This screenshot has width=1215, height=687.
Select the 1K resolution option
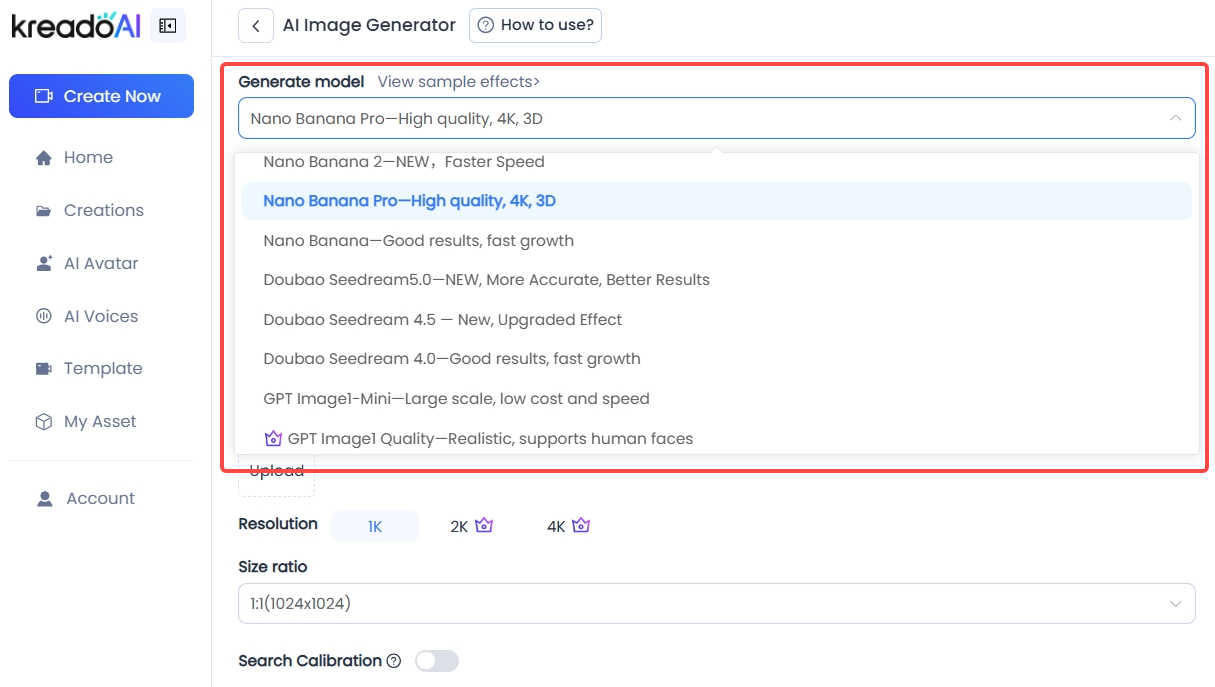pos(375,526)
